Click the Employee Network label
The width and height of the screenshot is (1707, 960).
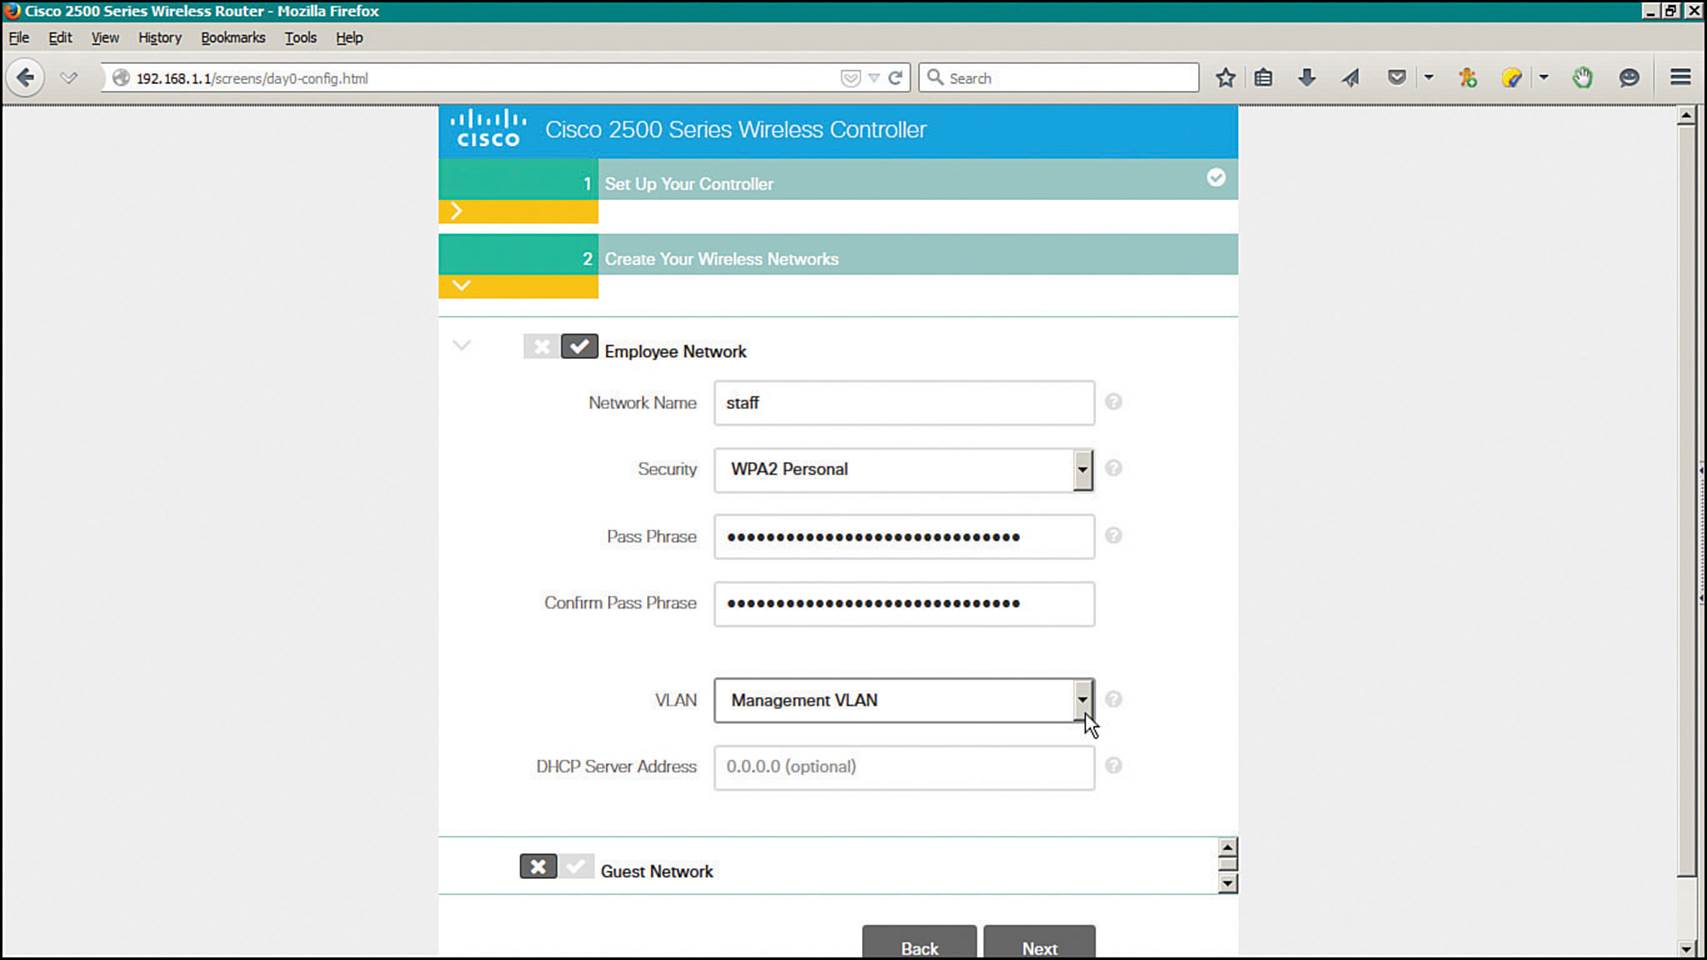pyautogui.click(x=675, y=352)
